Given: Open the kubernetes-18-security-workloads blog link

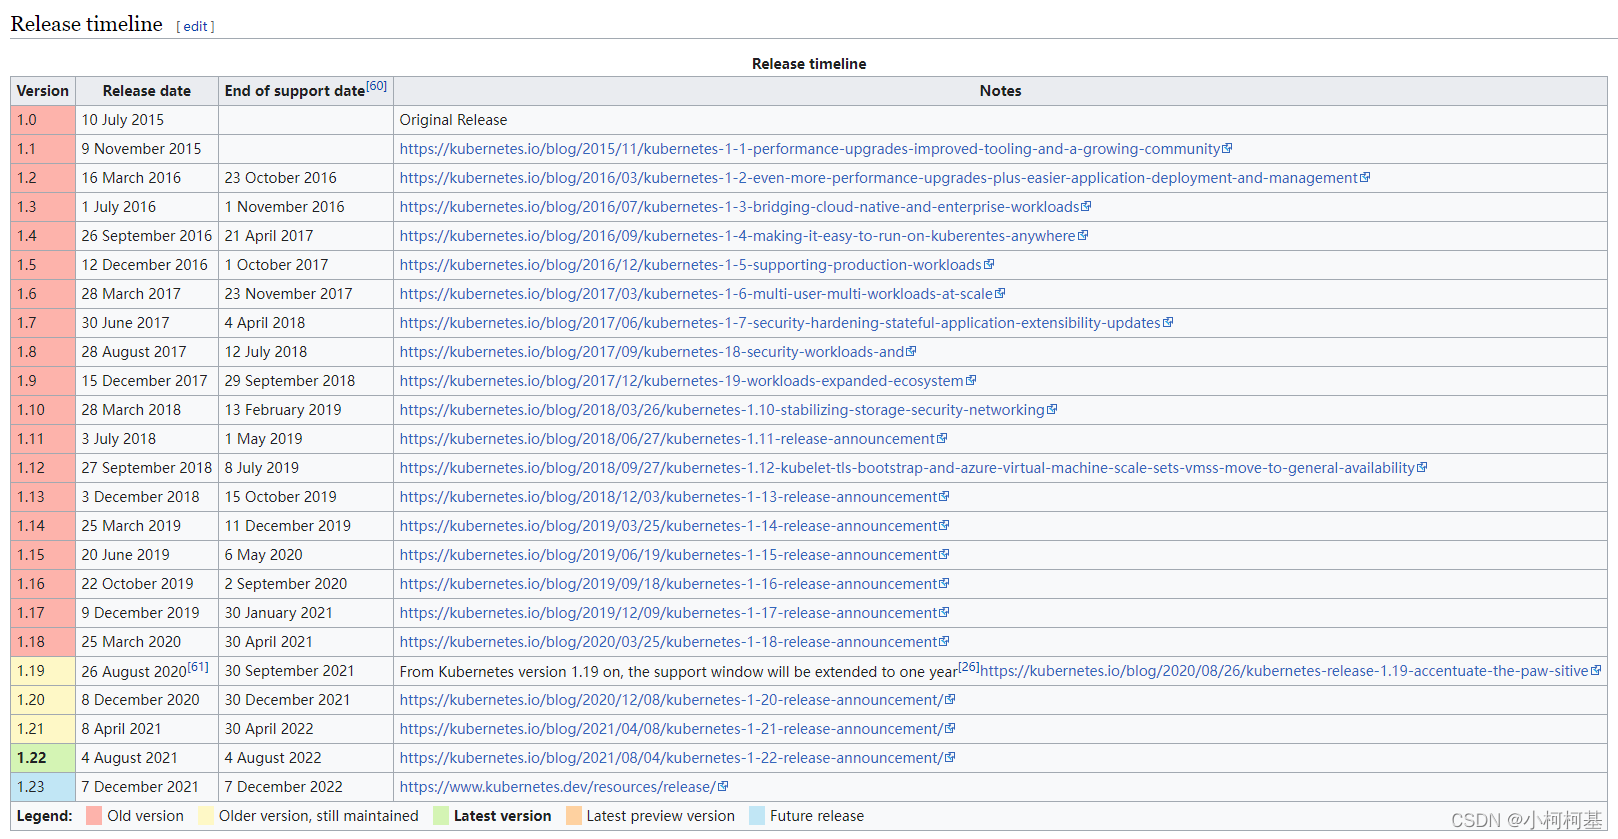Looking at the screenshot, I should [652, 352].
